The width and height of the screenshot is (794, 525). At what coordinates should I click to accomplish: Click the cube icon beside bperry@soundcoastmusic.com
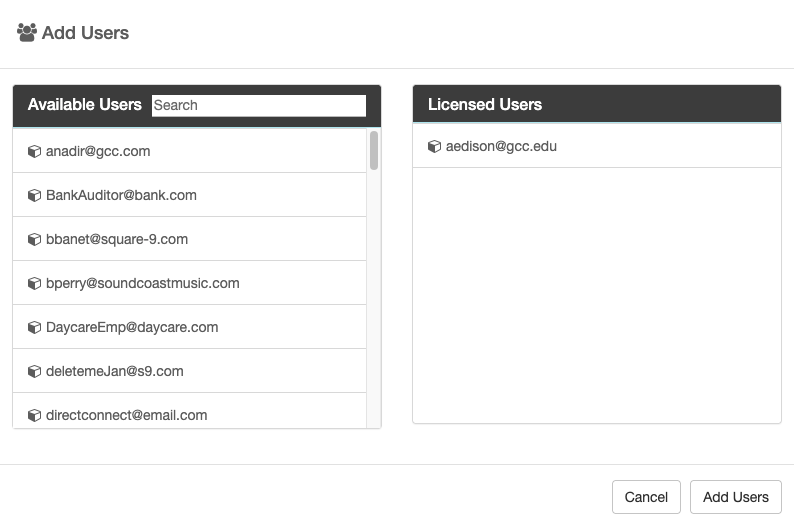(34, 284)
